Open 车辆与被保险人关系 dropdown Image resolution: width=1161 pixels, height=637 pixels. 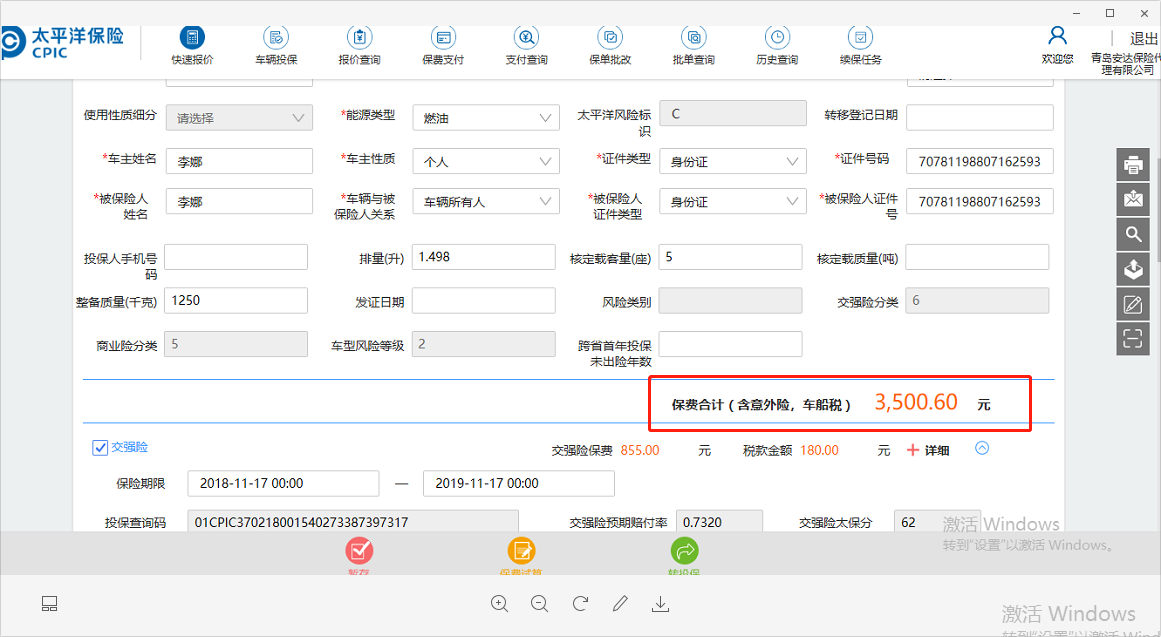[x=485, y=202]
